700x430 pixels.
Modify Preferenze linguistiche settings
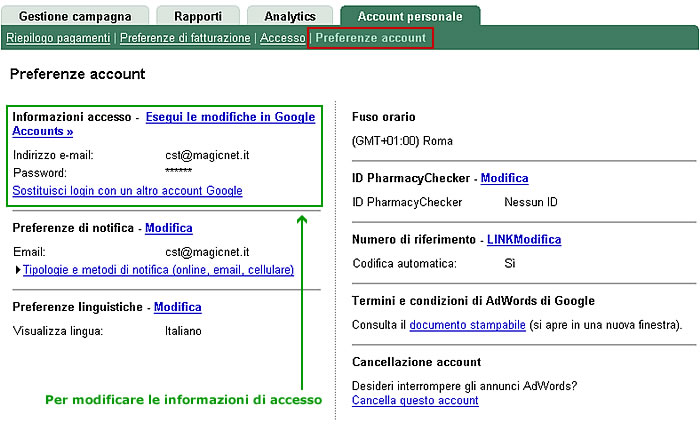click(178, 307)
